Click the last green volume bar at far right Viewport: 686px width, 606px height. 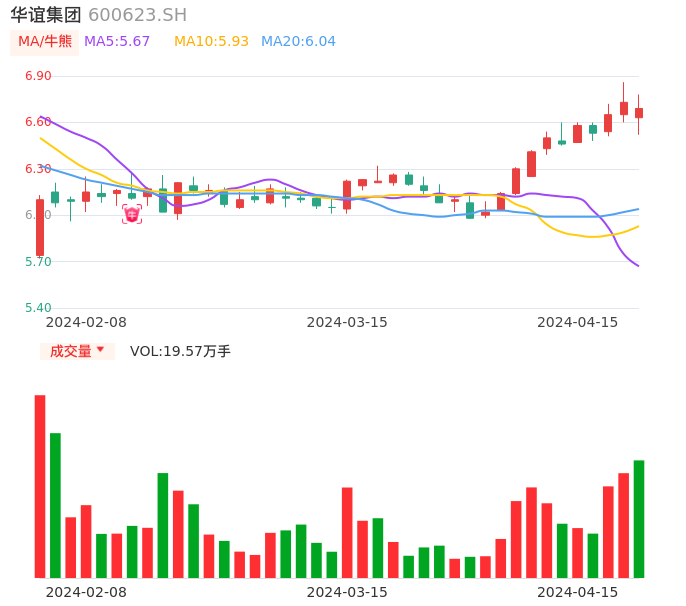(x=639, y=518)
